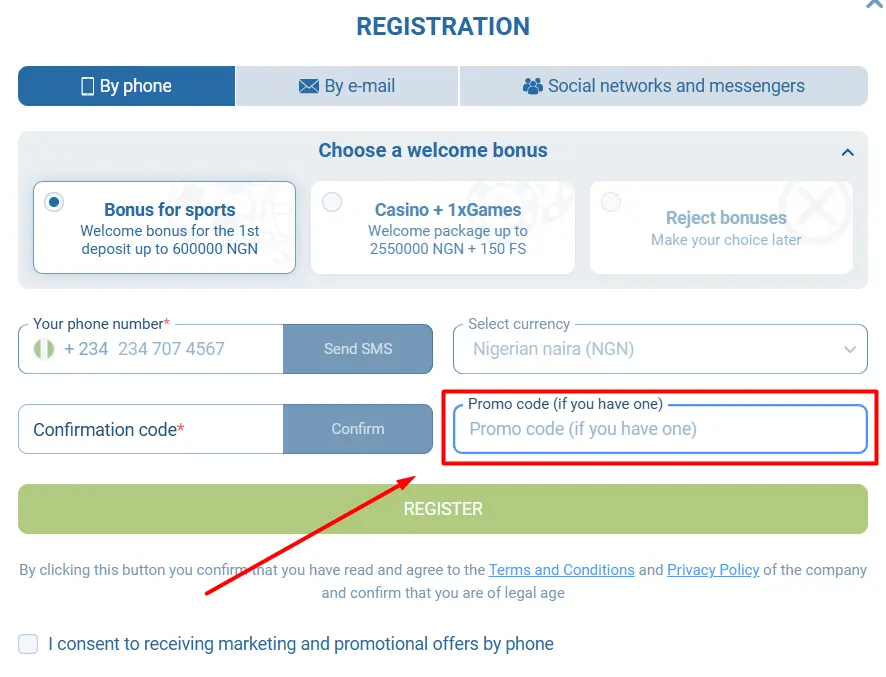Open the Select currency dropdown
886x677 pixels.
coord(660,349)
